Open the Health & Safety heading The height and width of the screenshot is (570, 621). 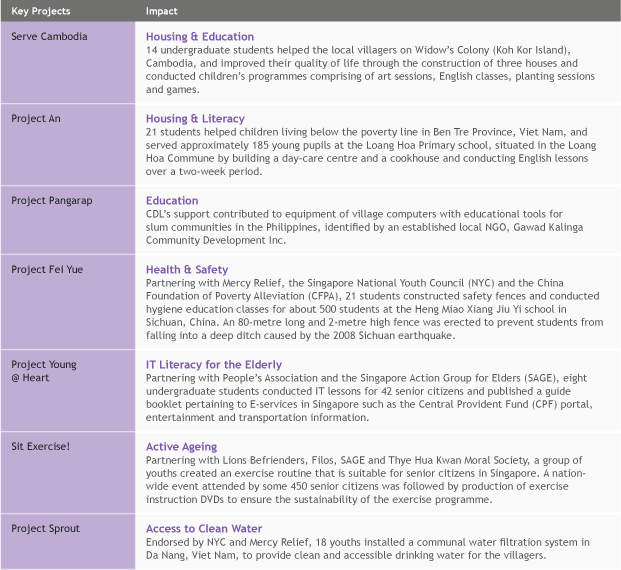tap(187, 270)
